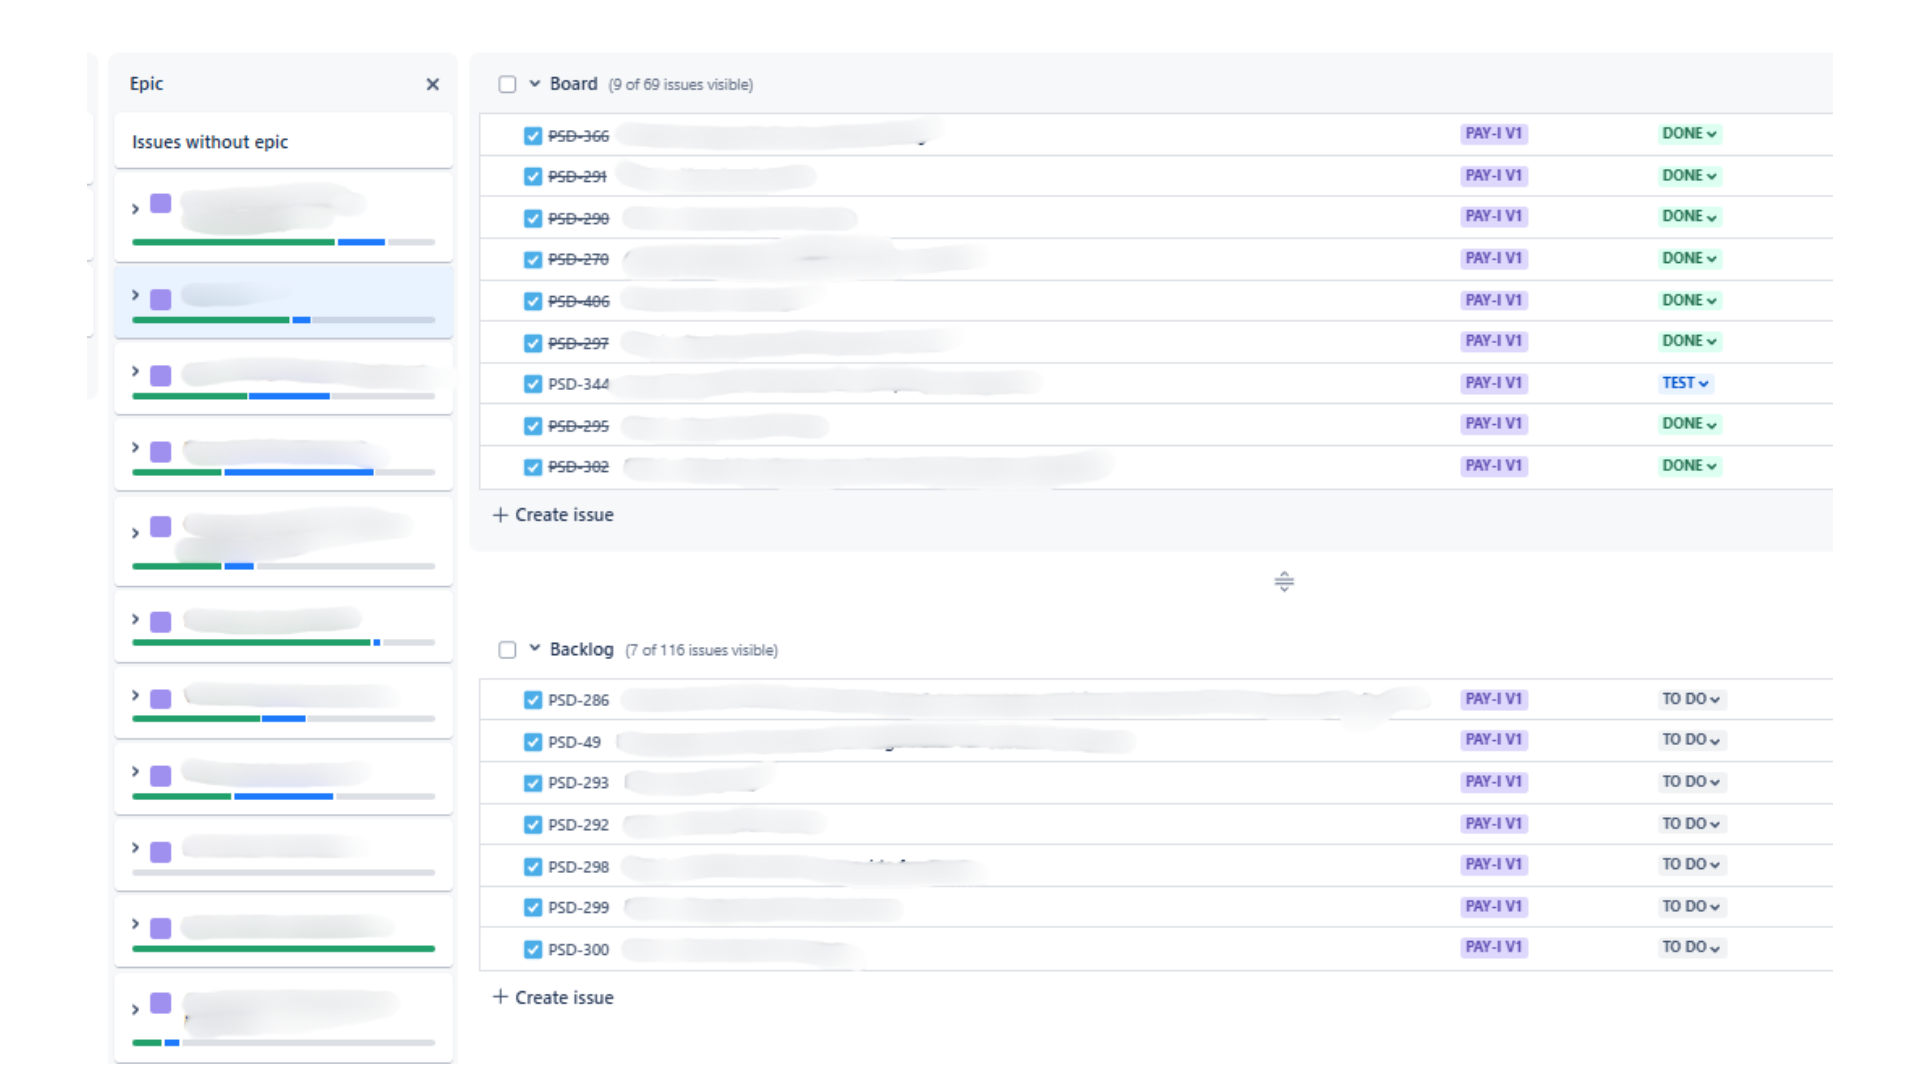Click the PAY-I V1 label on PSD-344

point(1494,383)
